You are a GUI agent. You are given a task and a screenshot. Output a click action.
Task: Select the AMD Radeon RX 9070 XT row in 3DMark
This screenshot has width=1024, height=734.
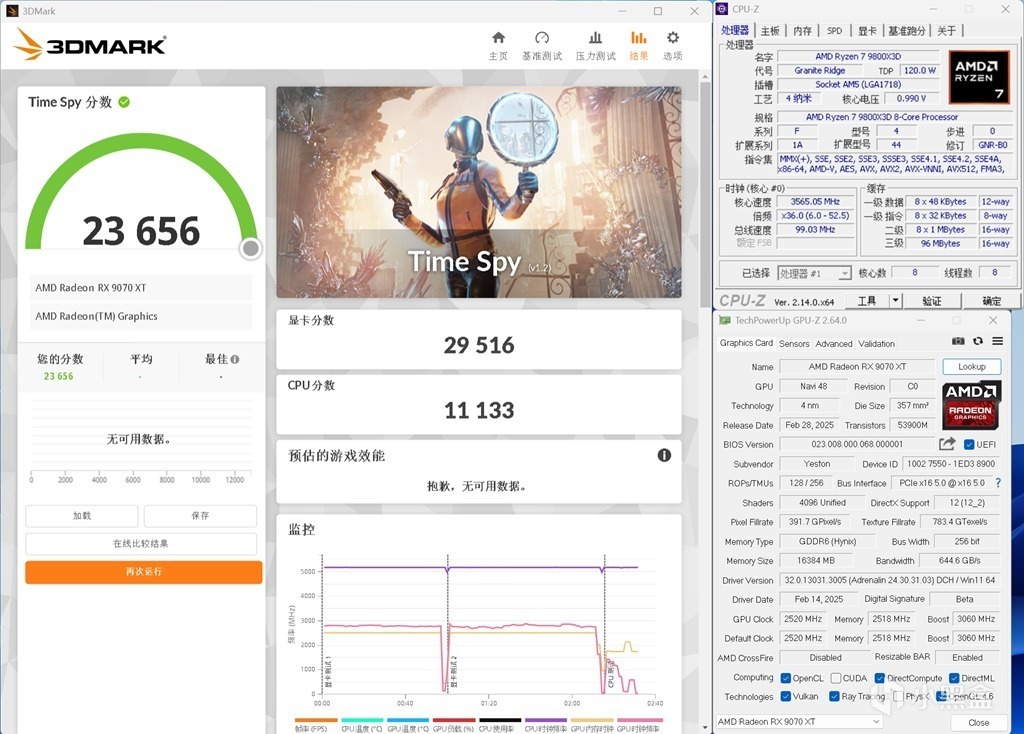(x=141, y=287)
